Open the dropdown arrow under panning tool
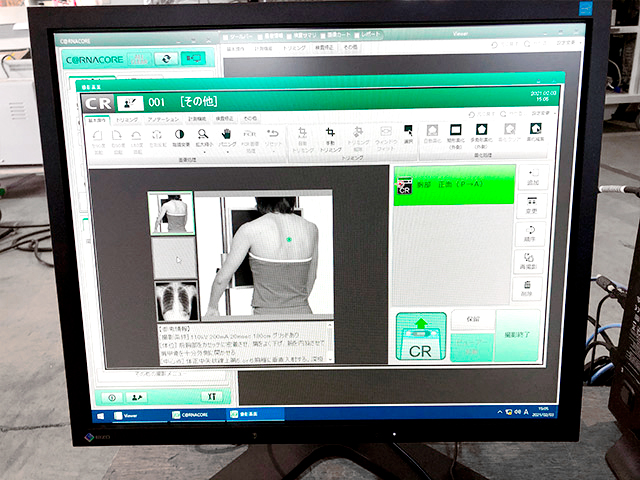 227,152
